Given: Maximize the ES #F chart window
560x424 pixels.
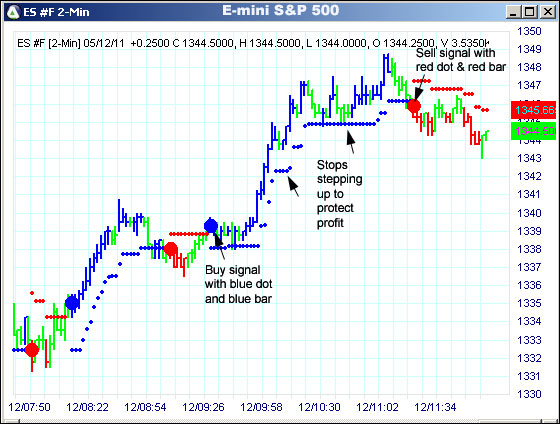Looking at the screenshot, I should pos(530,12).
